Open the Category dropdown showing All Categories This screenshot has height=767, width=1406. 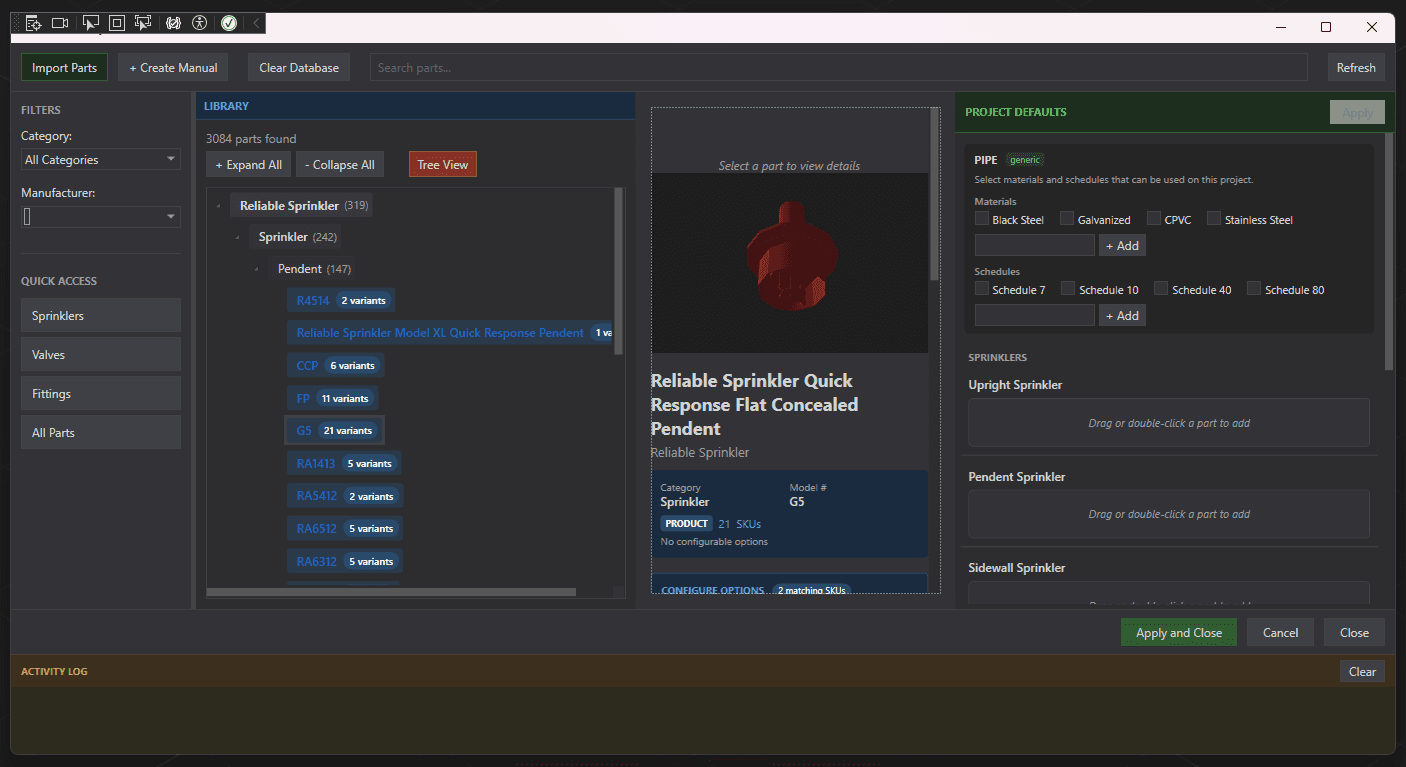[101, 159]
